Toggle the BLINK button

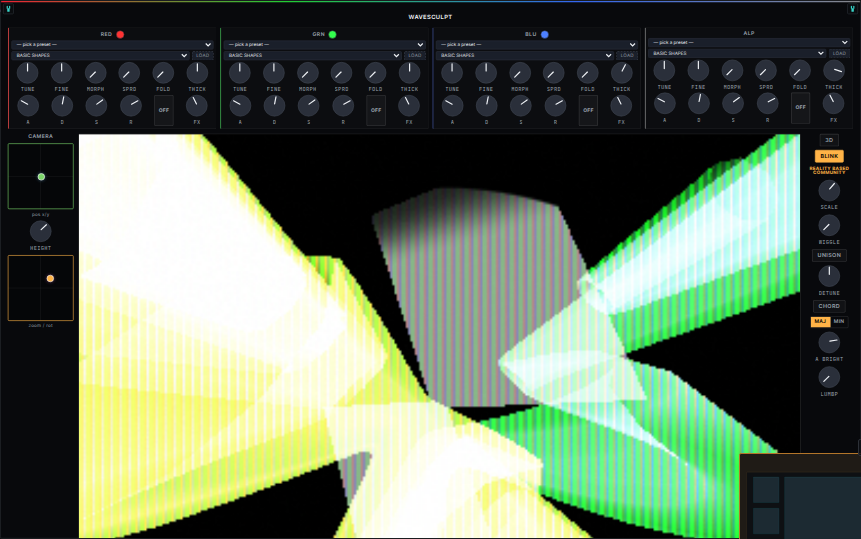[829, 156]
